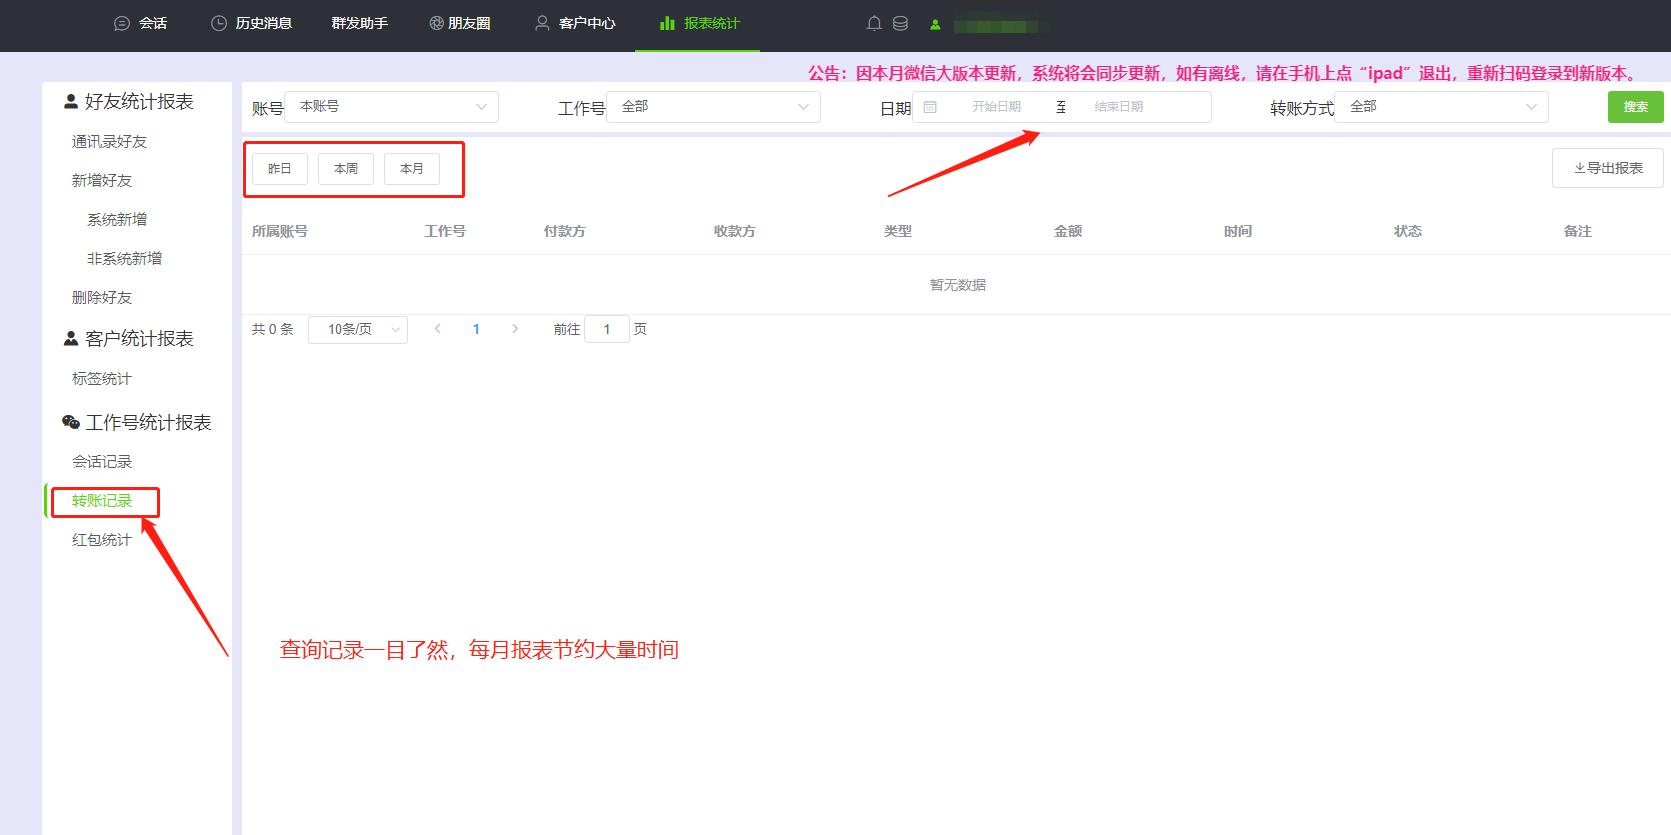Click the 工作号统计报表 section heading
Image resolution: width=1671 pixels, height=835 pixels.
coord(137,423)
